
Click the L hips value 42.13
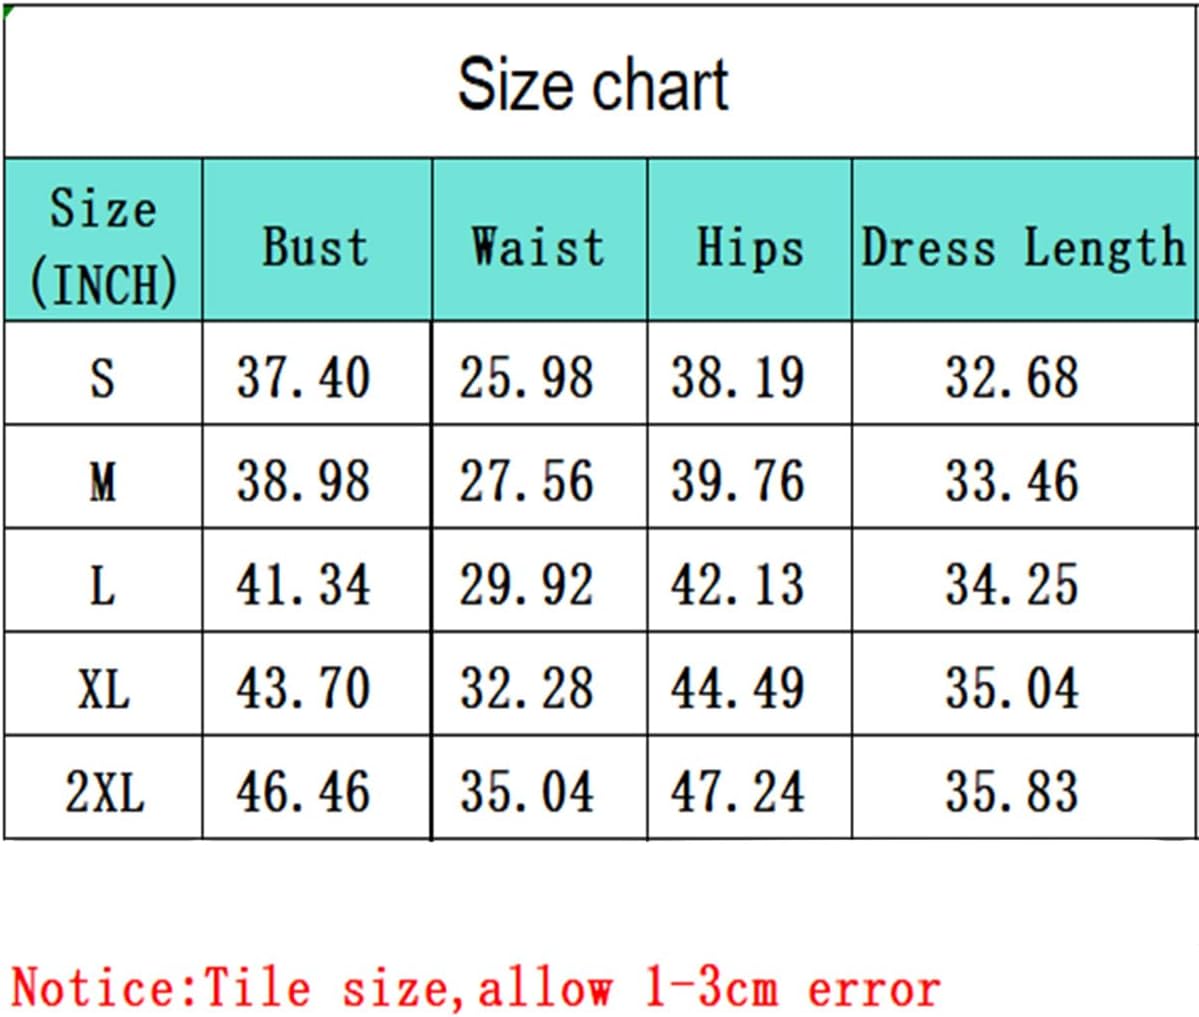(737, 585)
